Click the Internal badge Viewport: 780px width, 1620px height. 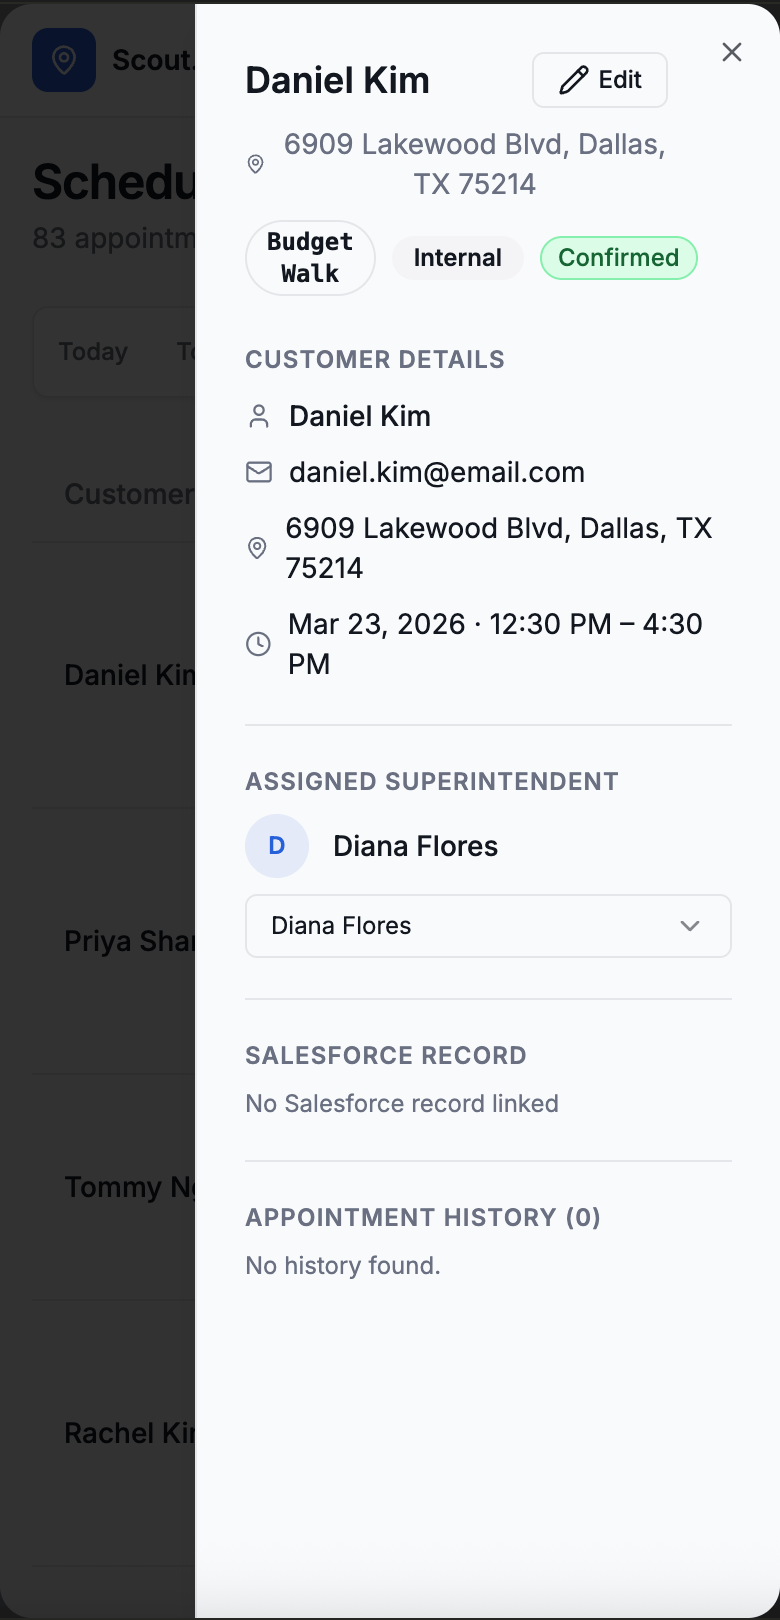tap(457, 258)
